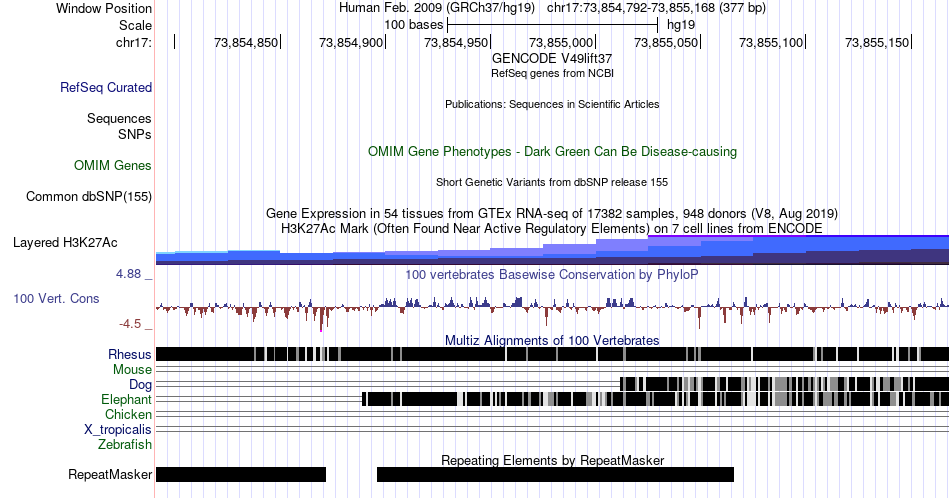Click the 73,854,900 ruler position
The height and width of the screenshot is (498, 950).
pos(351,42)
